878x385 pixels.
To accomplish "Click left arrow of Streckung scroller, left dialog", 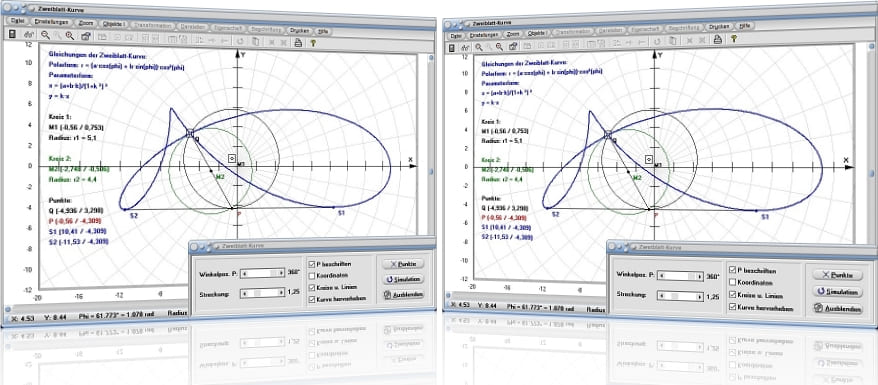I will 244,293.
